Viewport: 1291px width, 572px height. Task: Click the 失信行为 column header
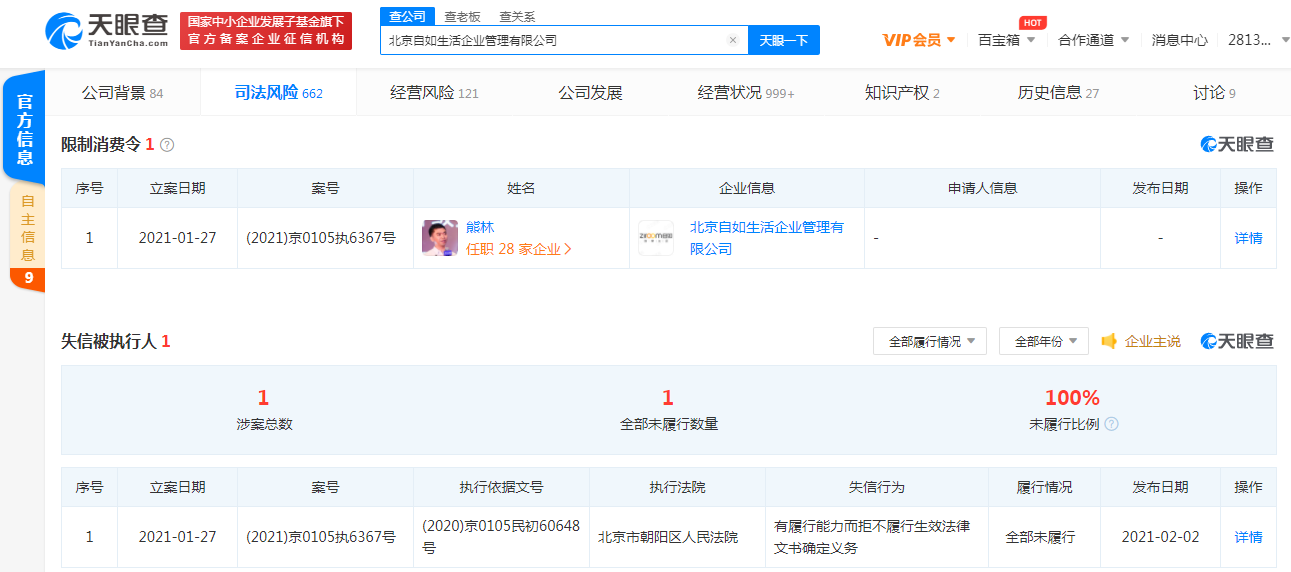[x=876, y=487]
